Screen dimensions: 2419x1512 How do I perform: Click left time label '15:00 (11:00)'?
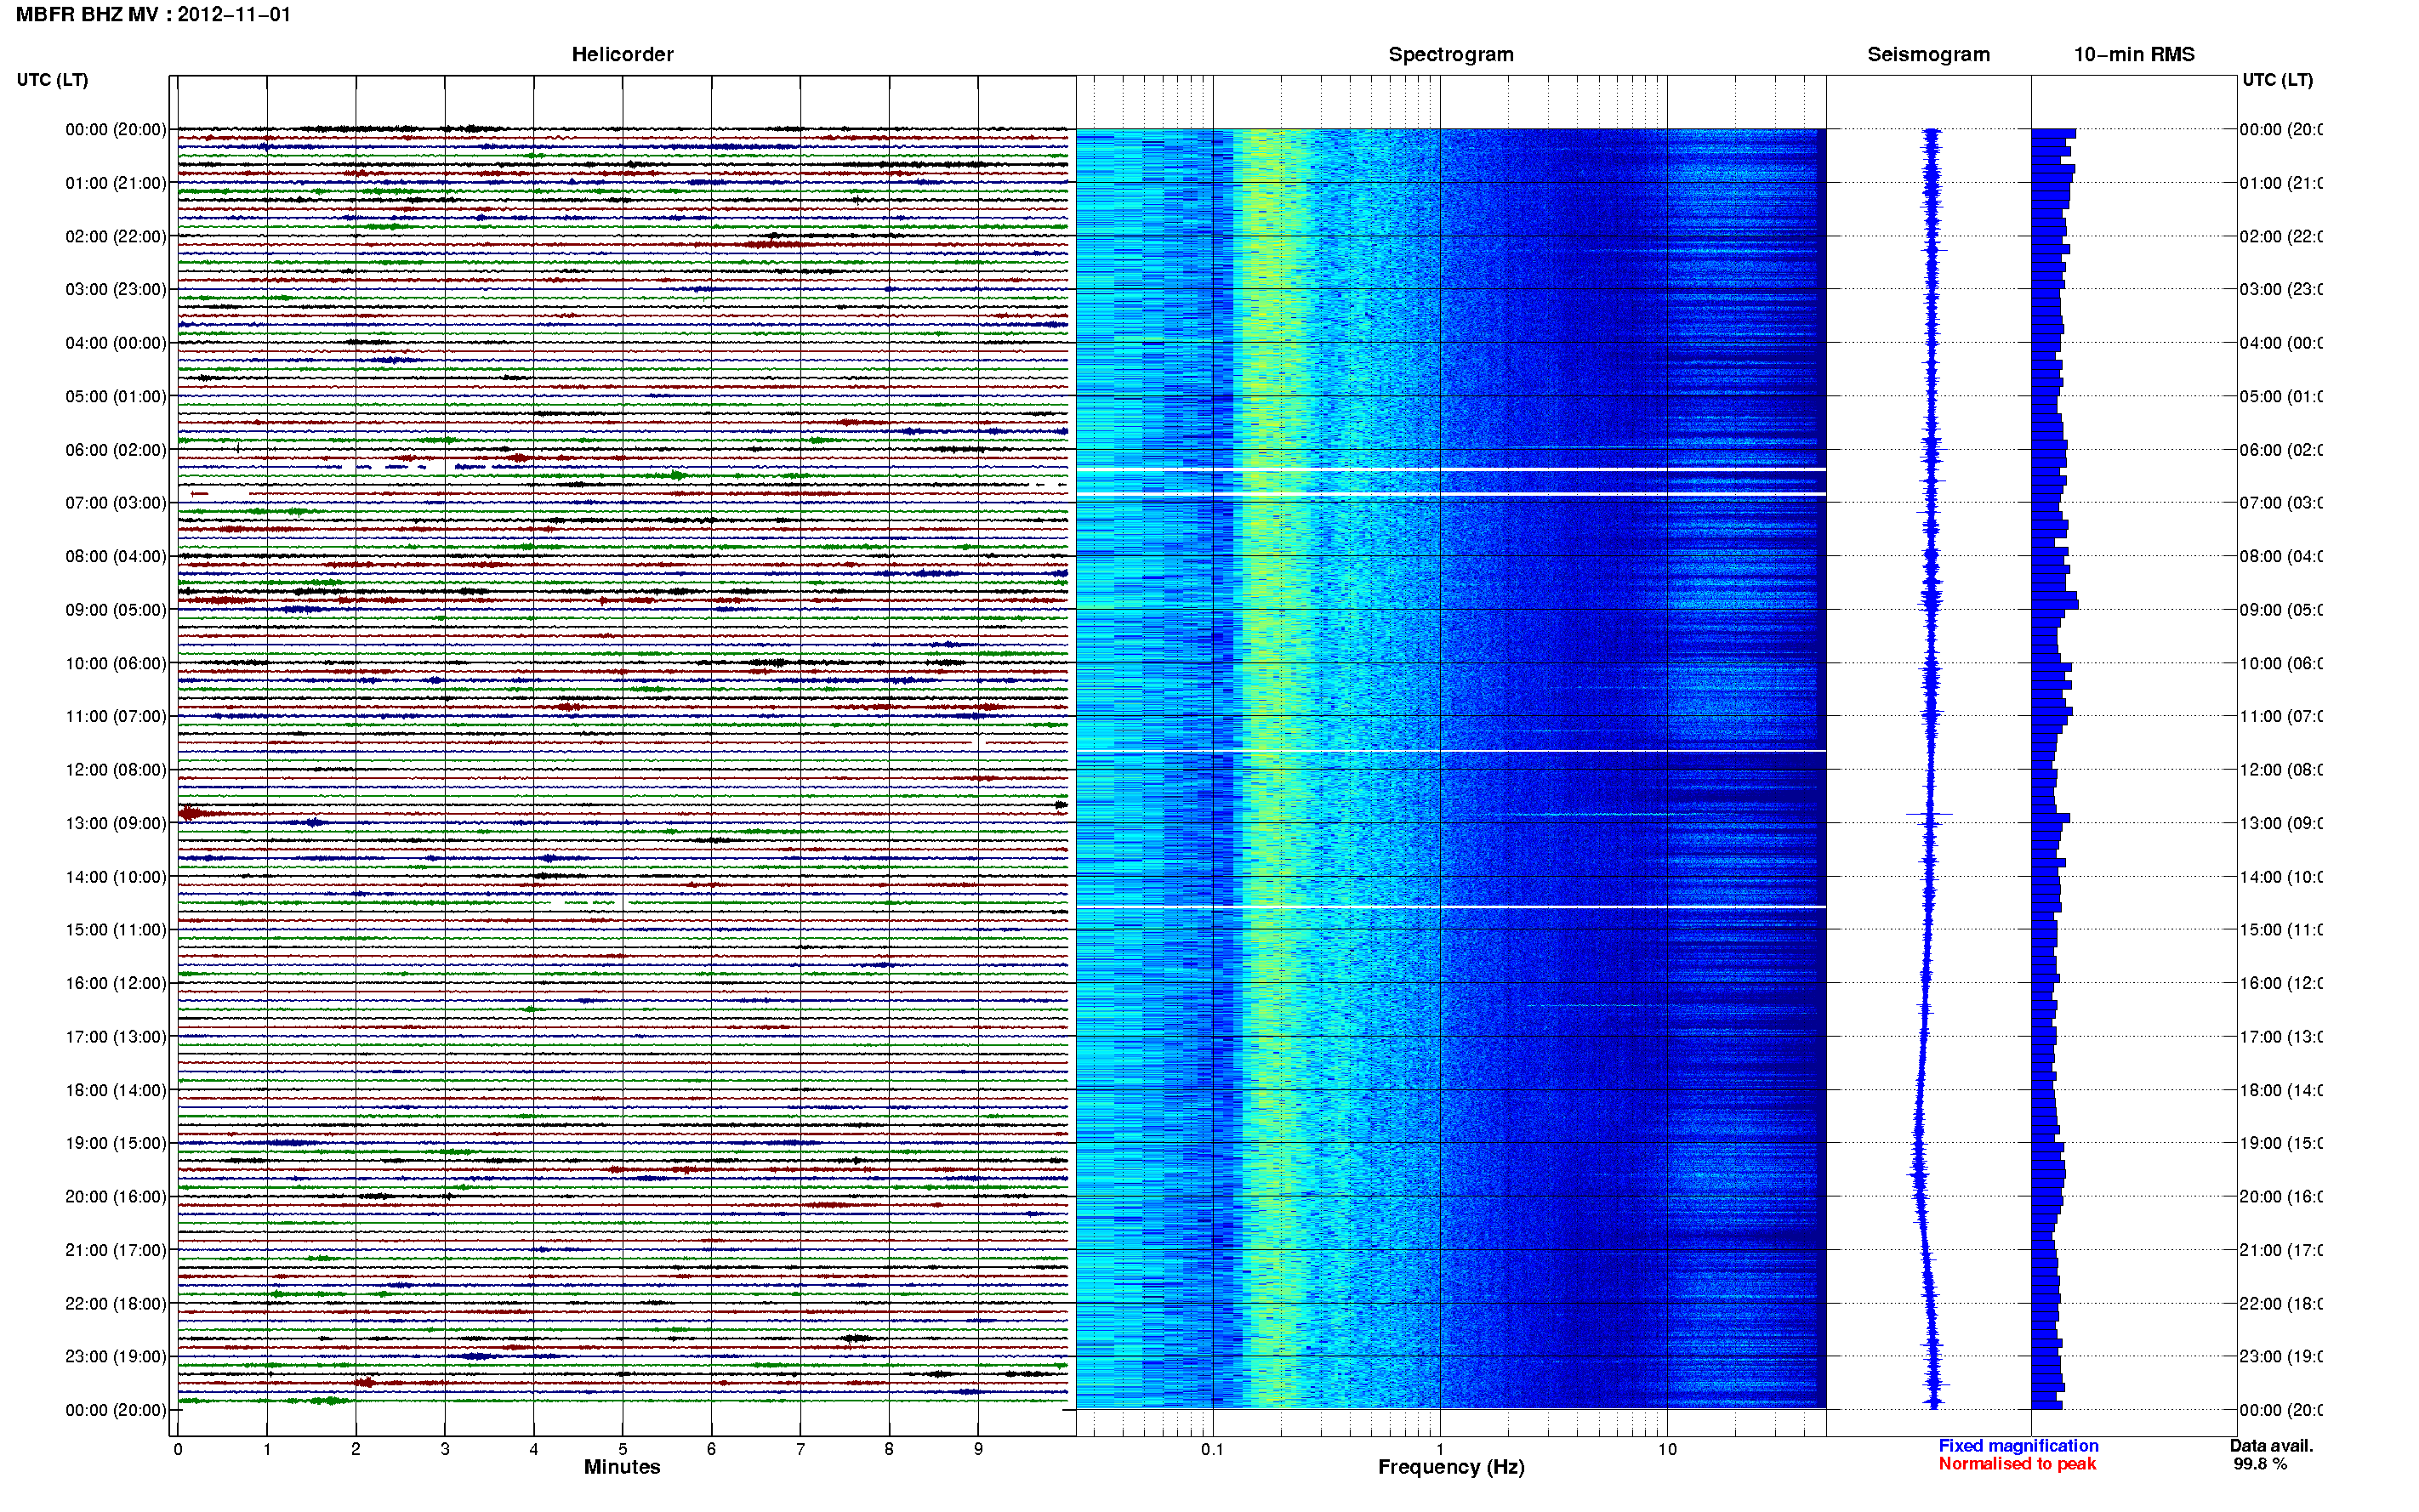coord(116,930)
